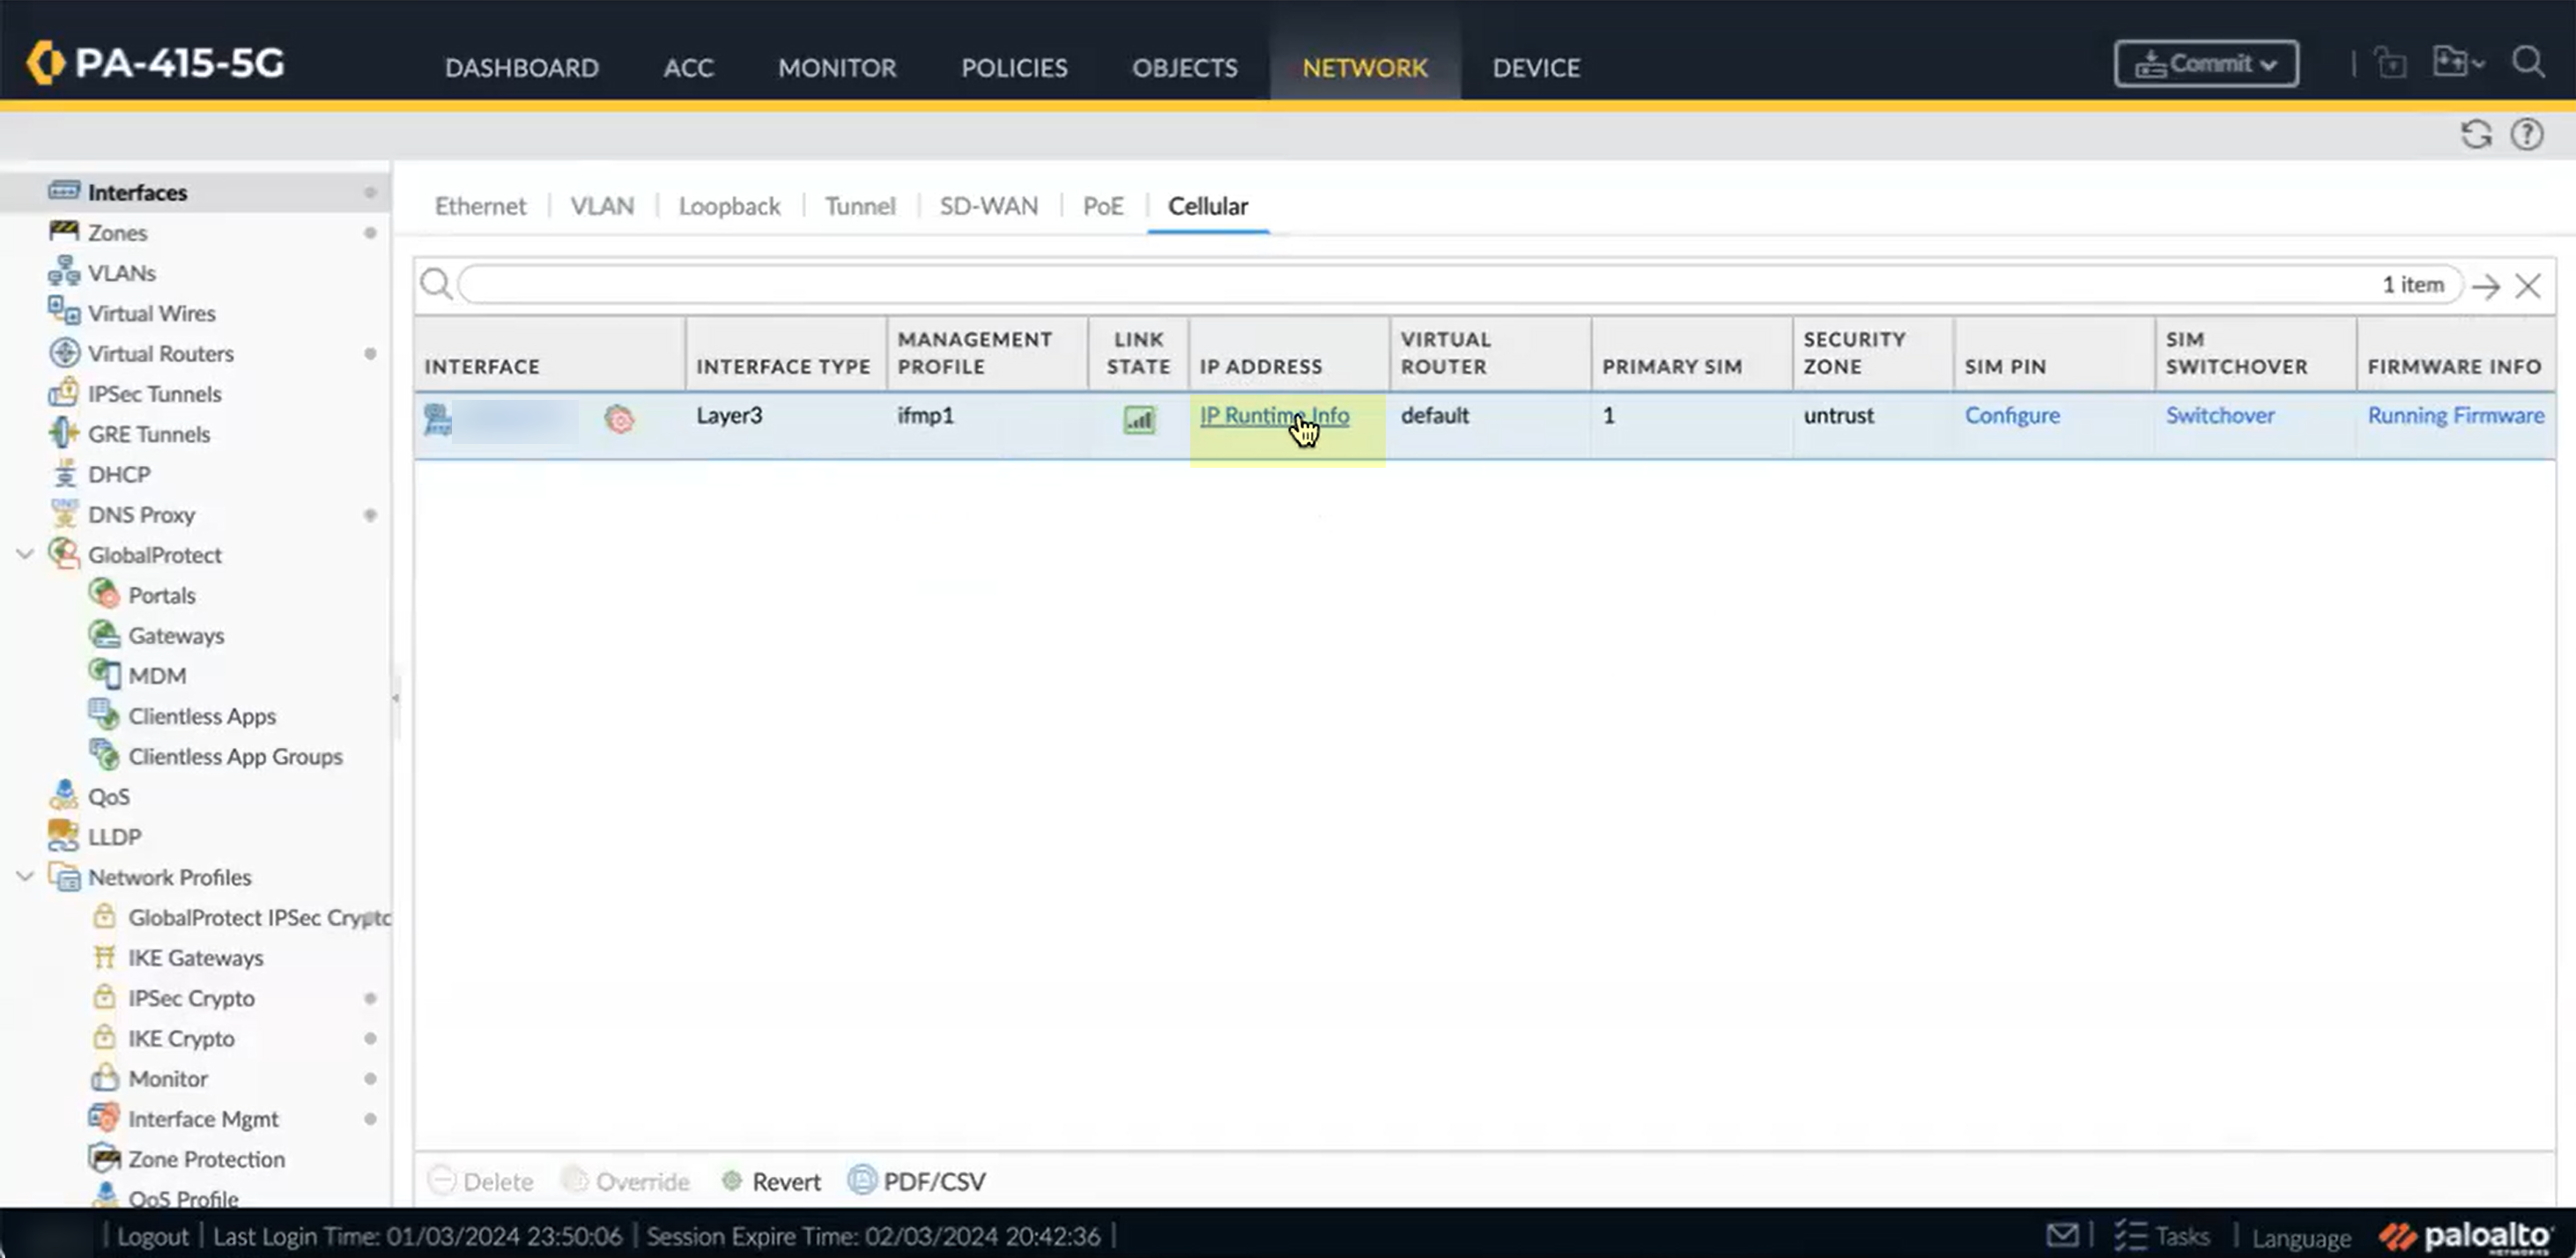2576x1258 pixels.
Task: Click the Zones icon in the sidebar
Action: (64, 232)
